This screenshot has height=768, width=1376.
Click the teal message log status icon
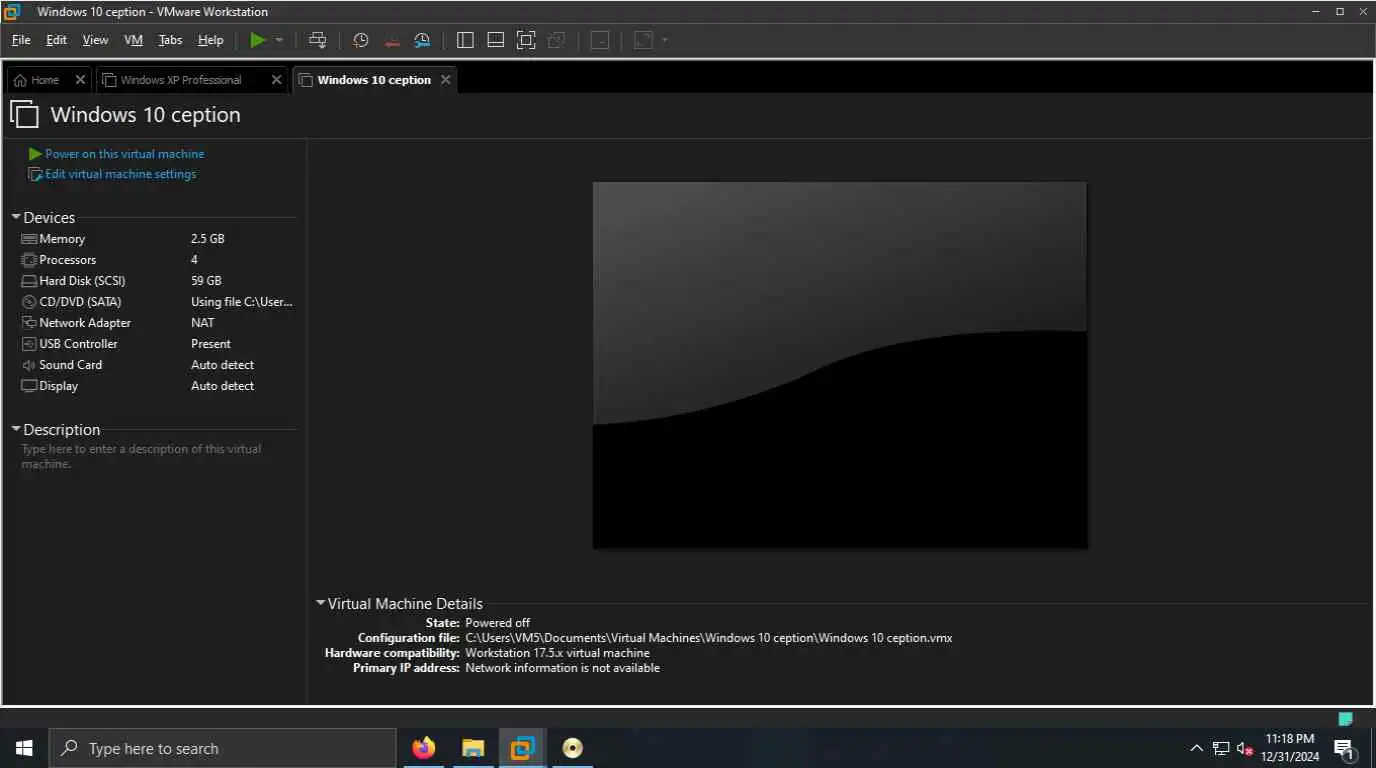click(x=1345, y=718)
